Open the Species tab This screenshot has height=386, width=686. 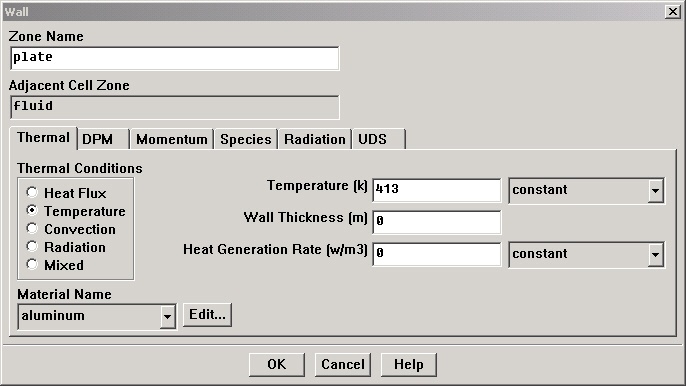click(x=245, y=139)
